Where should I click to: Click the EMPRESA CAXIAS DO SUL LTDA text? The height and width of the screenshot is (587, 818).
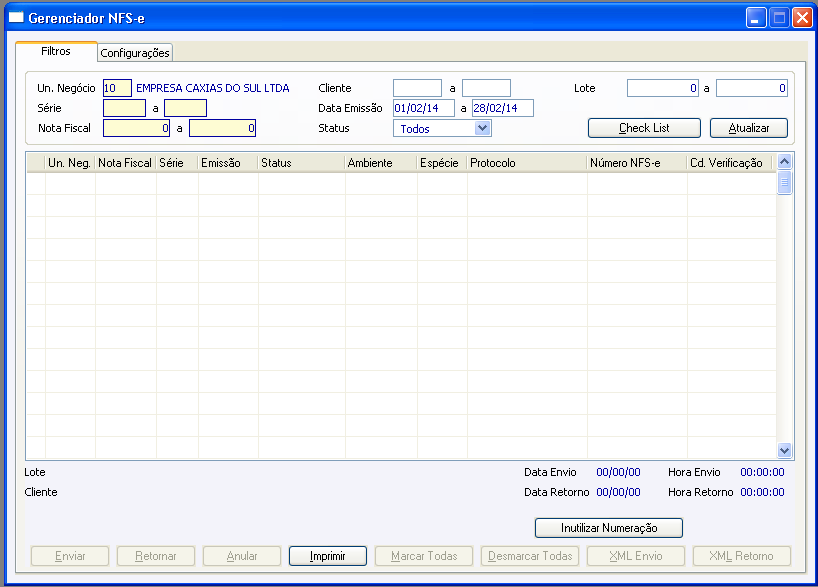pos(212,88)
